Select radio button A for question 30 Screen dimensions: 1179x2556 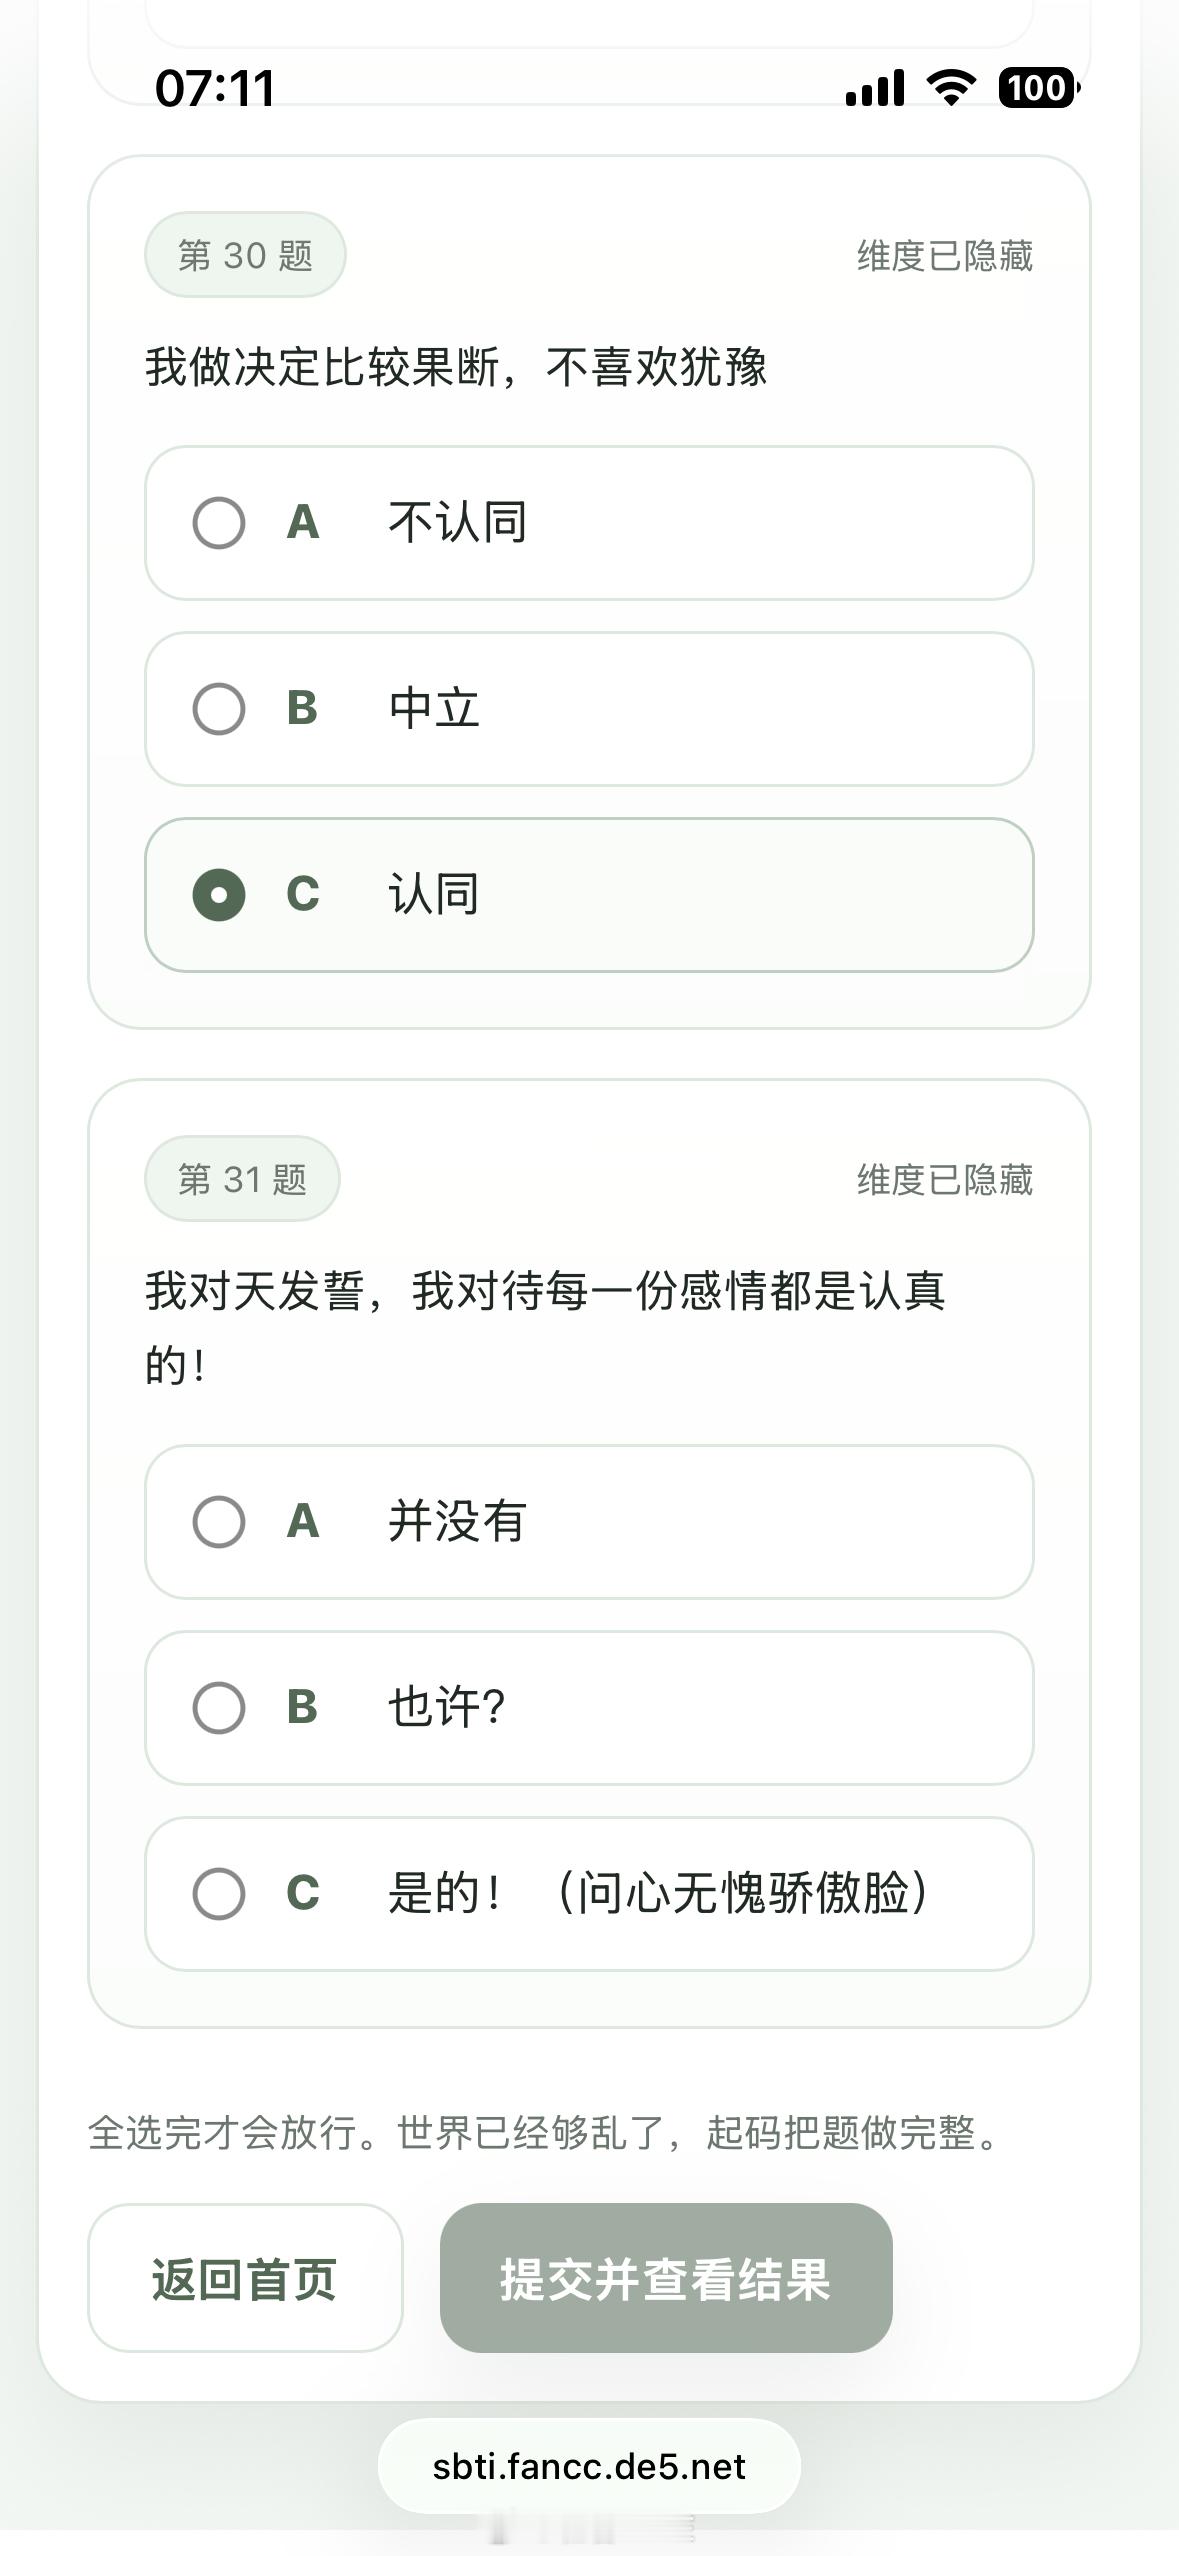(219, 523)
